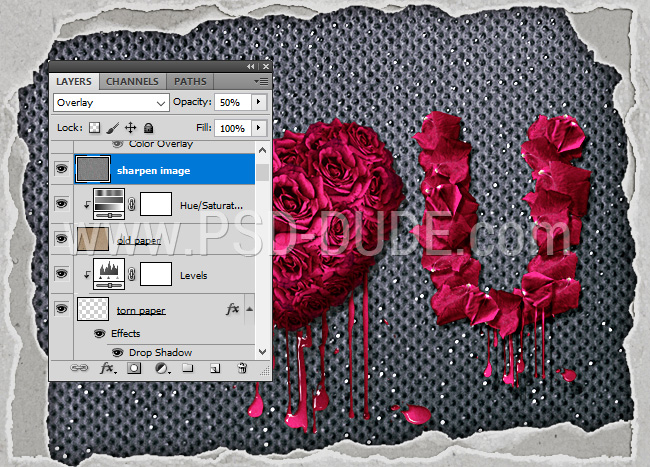Image resolution: width=650 pixels, height=467 pixels.
Task: Open the Opacity slider arrow
Action: coord(259,102)
